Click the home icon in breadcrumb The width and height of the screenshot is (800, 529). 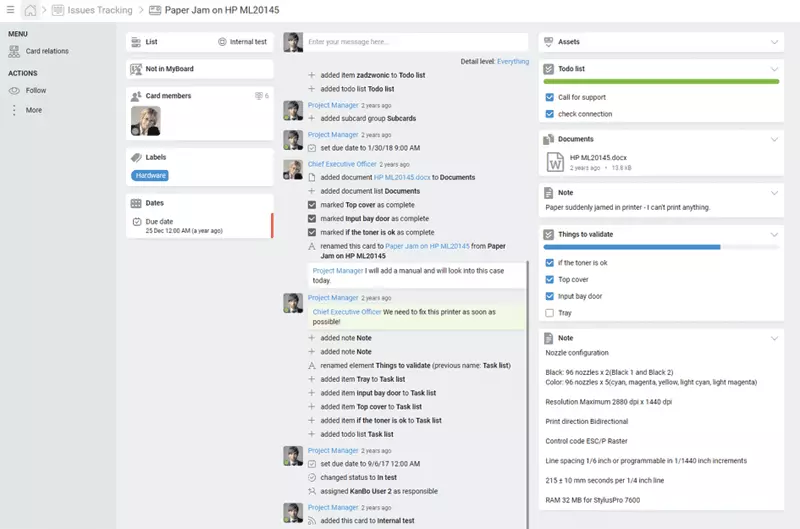point(31,10)
